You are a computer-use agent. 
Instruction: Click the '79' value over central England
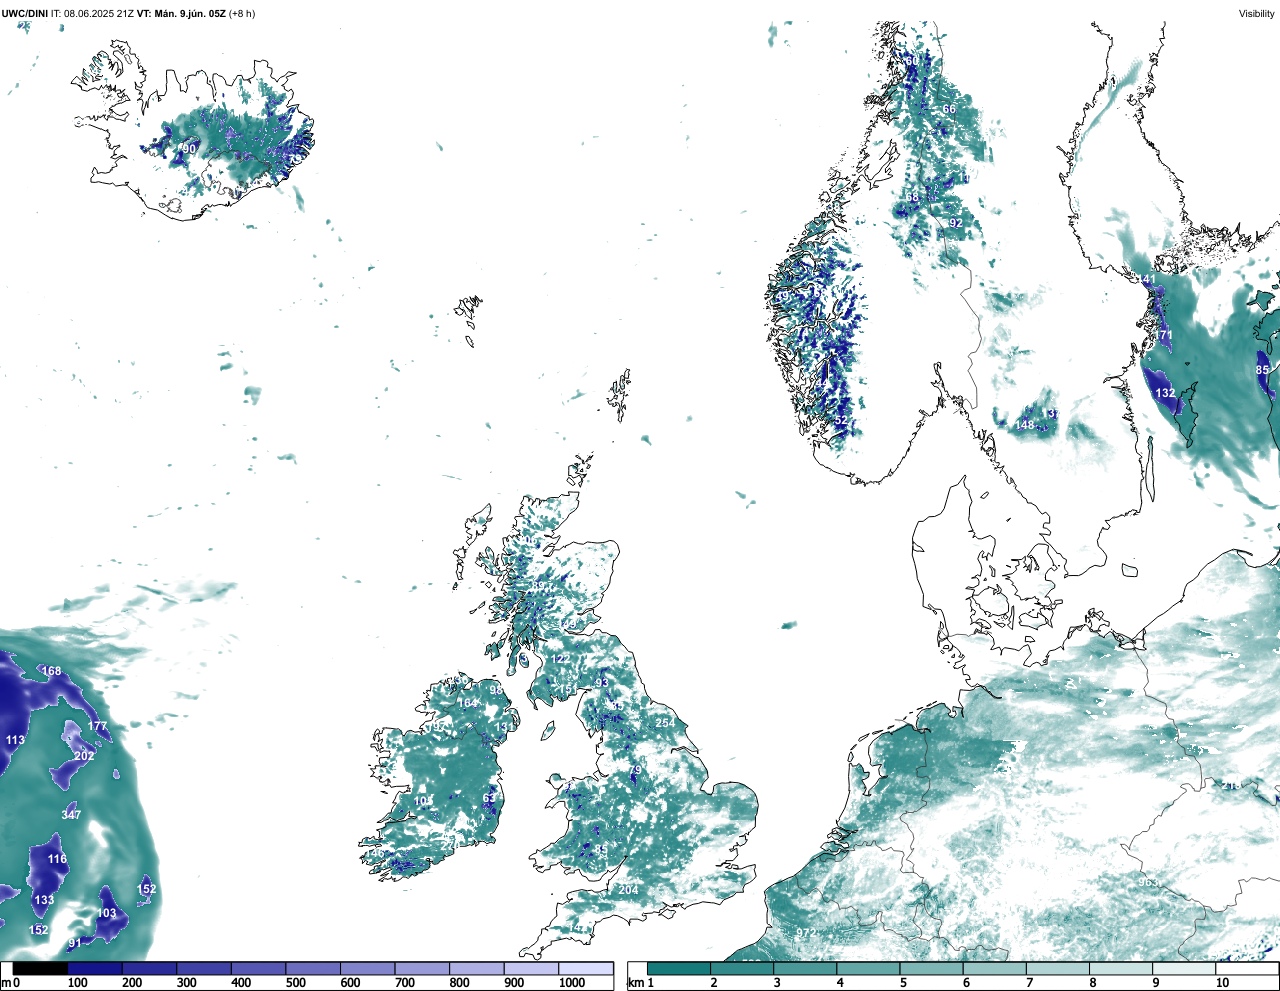tap(635, 770)
